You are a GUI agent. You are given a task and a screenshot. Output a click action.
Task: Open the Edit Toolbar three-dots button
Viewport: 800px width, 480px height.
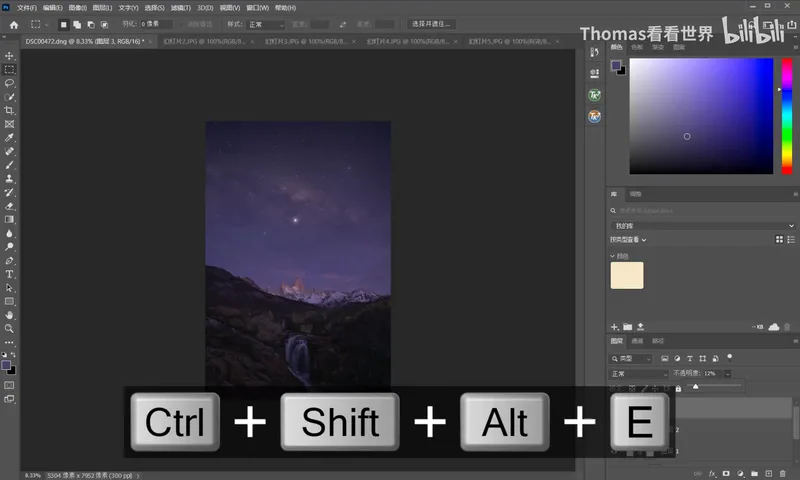point(9,342)
